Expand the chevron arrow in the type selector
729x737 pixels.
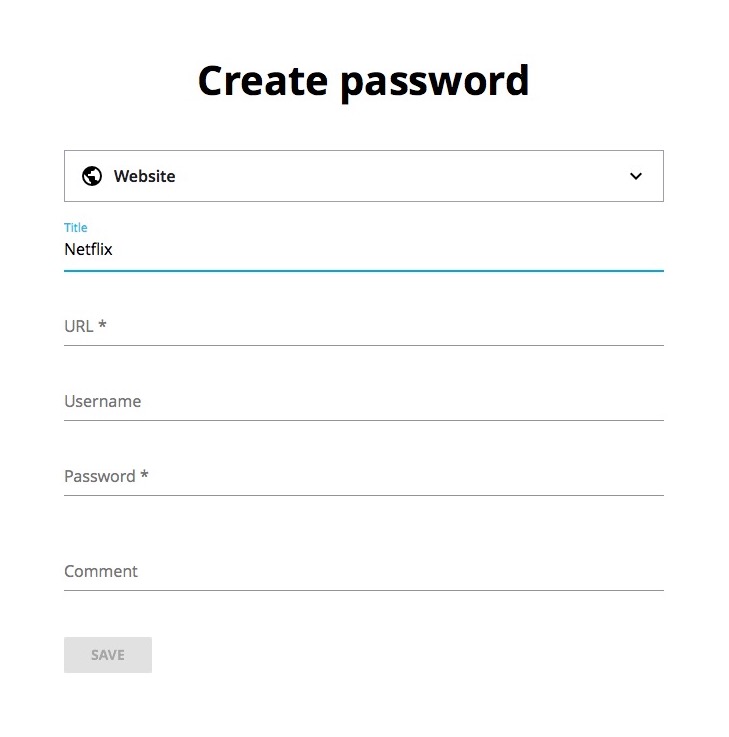point(636,176)
